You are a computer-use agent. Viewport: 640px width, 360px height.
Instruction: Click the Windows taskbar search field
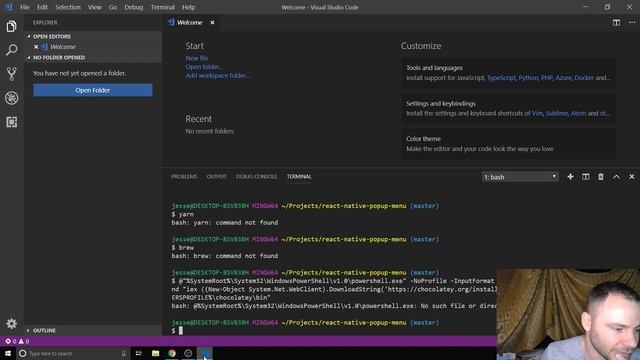[x=73, y=353]
